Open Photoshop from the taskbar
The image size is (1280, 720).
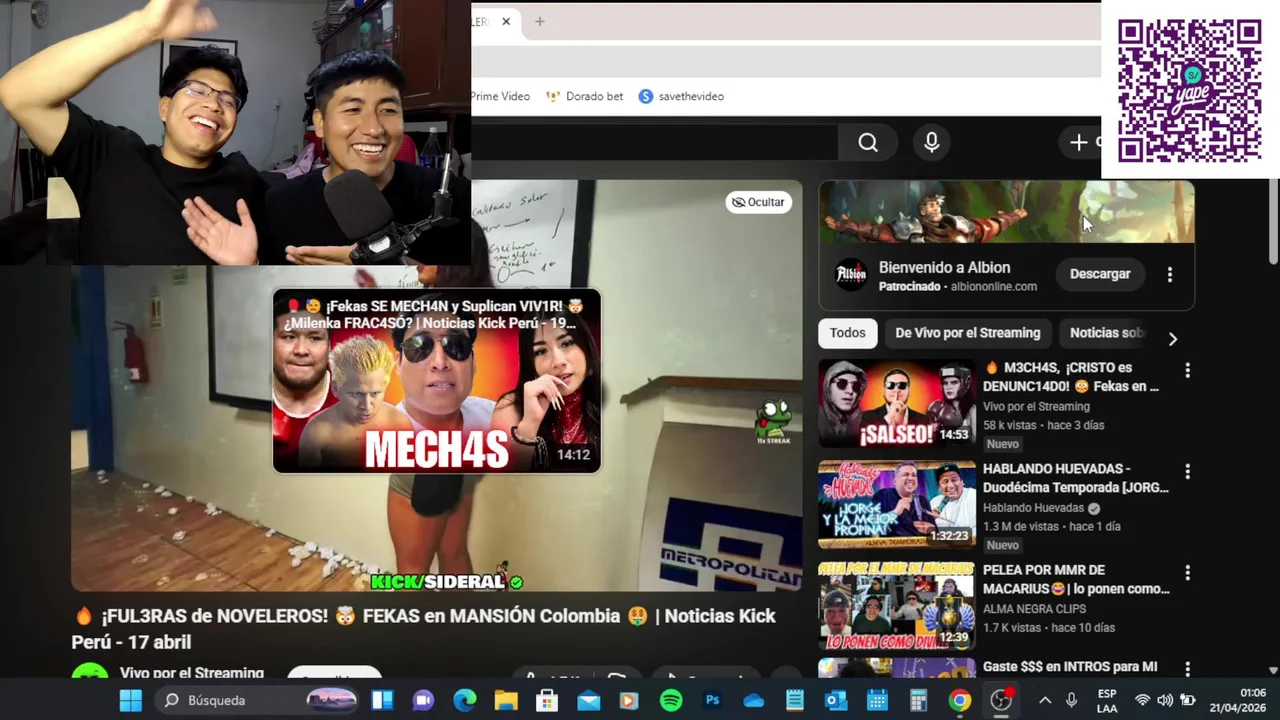coord(712,701)
